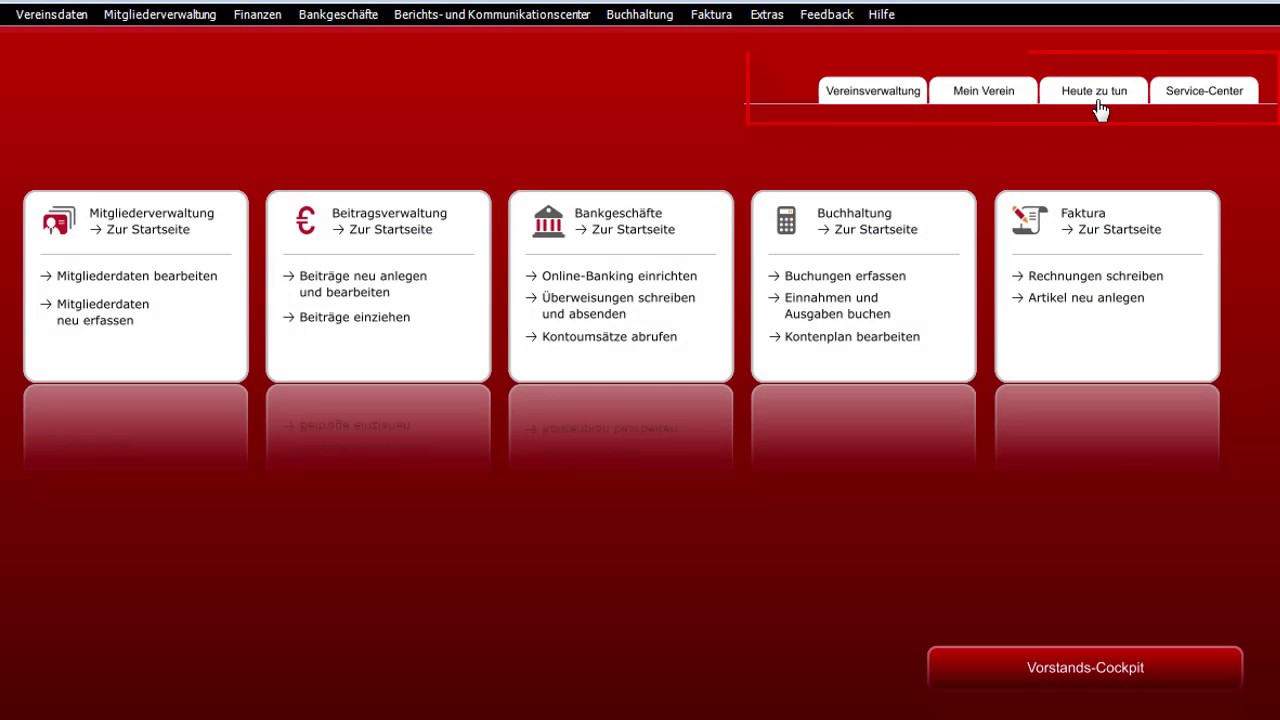Click Rechnungen schreiben link
Viewport: 1280px width, 720px height.
coord(1088,276)
